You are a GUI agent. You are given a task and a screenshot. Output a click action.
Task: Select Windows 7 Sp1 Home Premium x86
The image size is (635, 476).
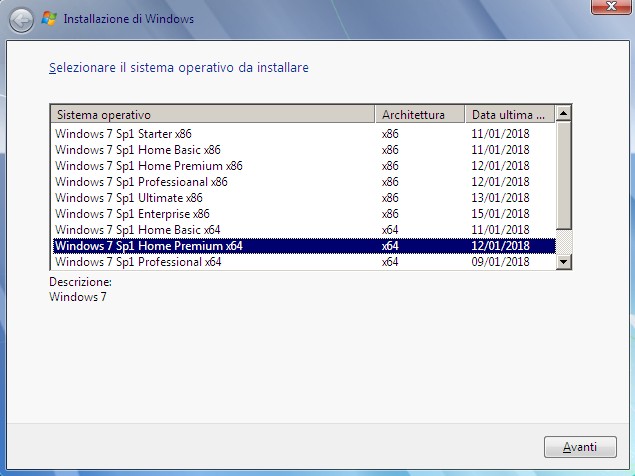[304, 166]
